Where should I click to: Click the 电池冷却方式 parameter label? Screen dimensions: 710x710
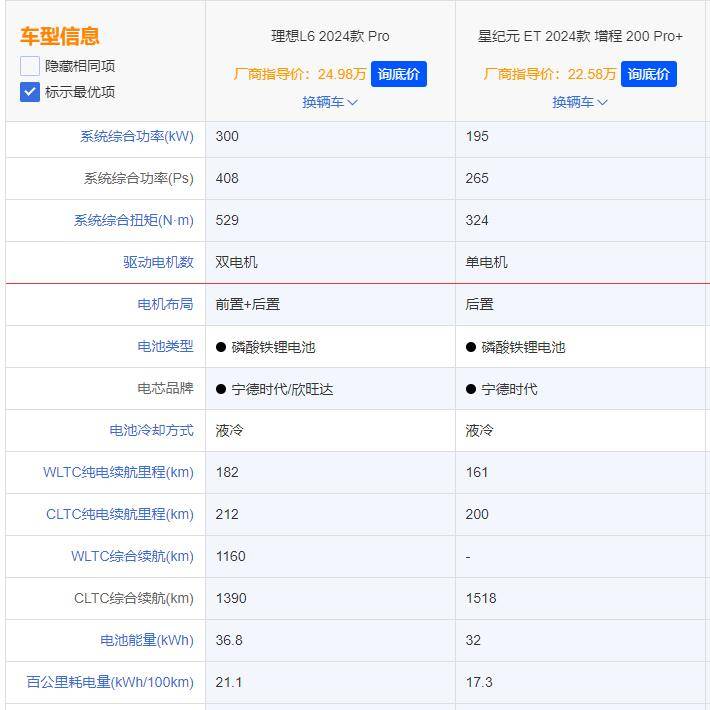(x=151, y=430)
